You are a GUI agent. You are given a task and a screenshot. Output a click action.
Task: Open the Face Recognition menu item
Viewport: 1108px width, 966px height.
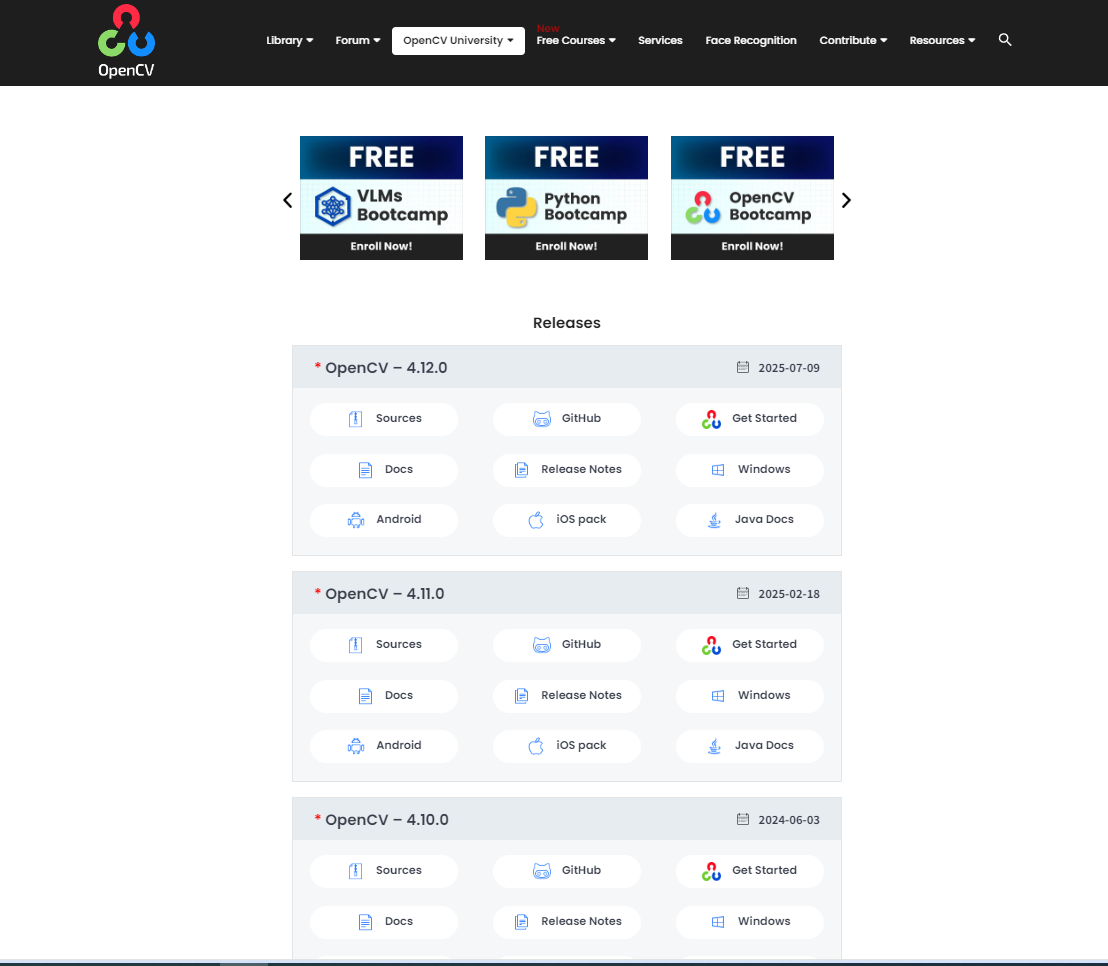(750, 40)
